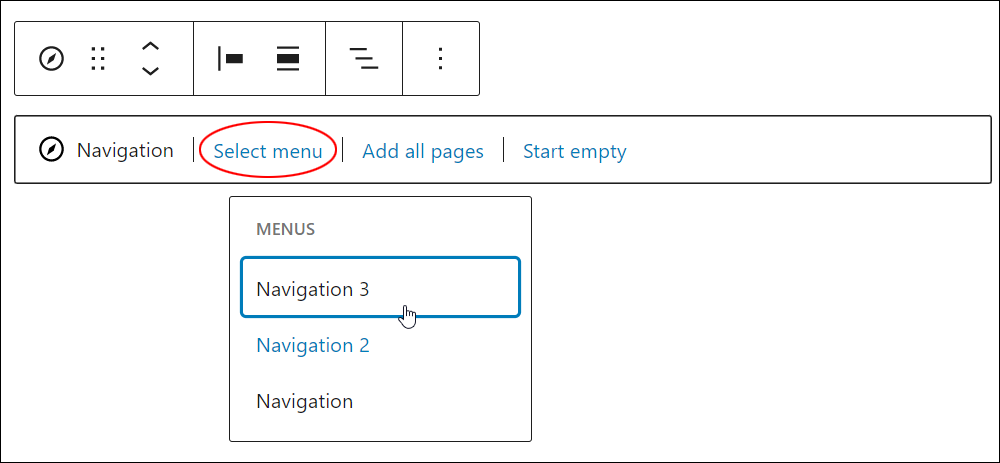Move block up with the up chevron

pos(150,47)
